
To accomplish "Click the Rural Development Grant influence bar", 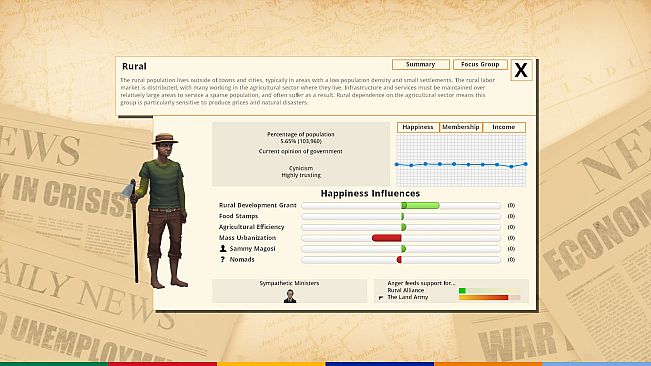I will pos(401,205).
